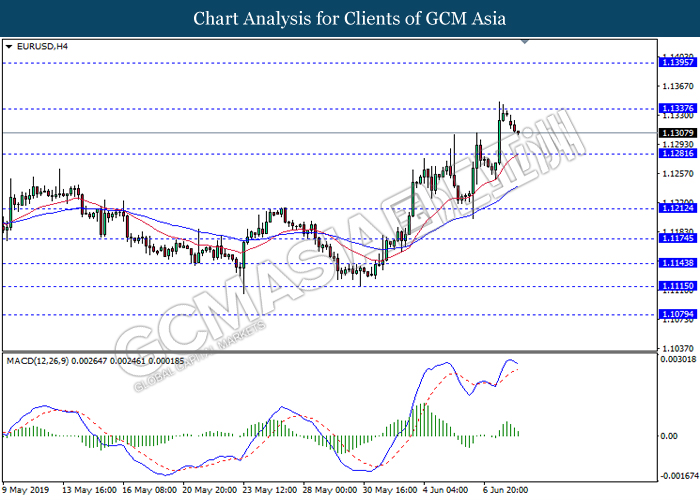The height and width of the screenshot is (500, 700).
Task: Click the 1.12570 axis value
Action: pyautogui.click(x=678, y=174)
